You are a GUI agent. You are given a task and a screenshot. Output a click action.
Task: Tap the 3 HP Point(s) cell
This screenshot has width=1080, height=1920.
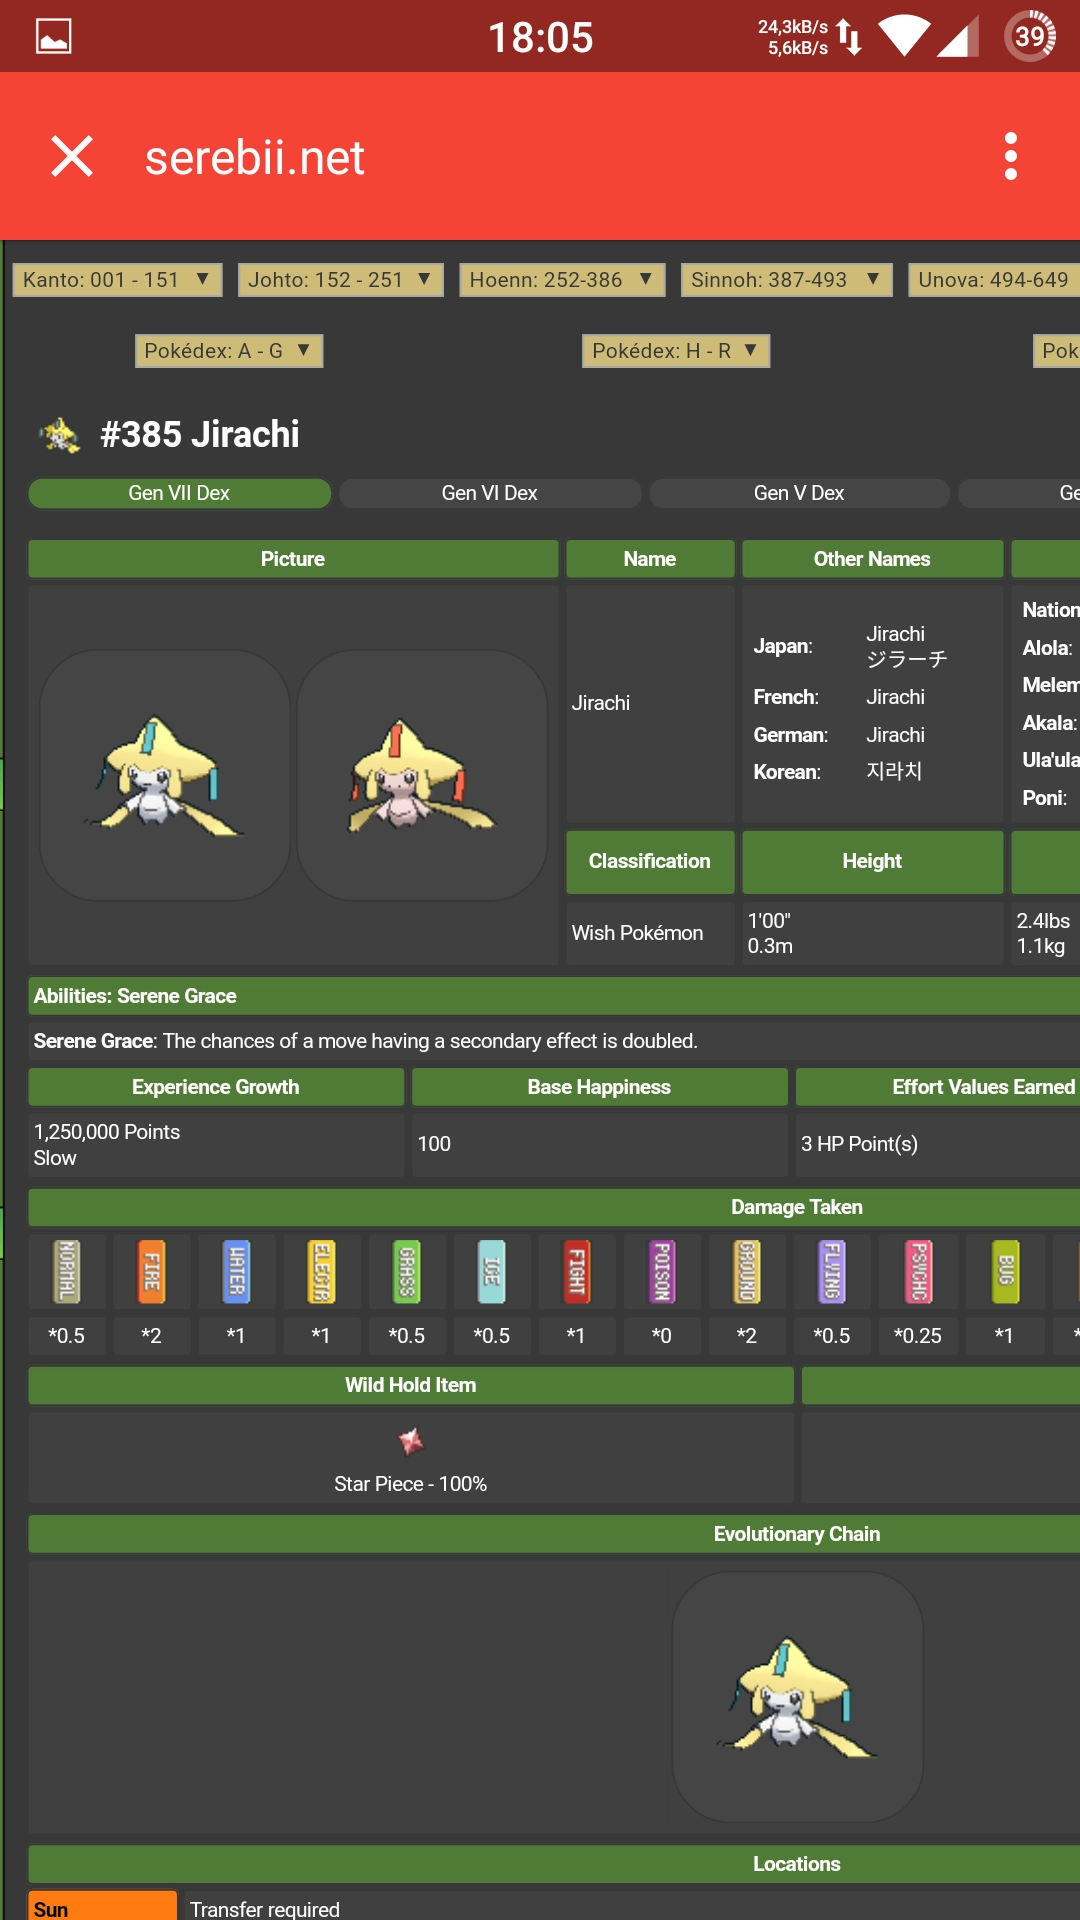pyautogui.click(x=938, y=1144)
